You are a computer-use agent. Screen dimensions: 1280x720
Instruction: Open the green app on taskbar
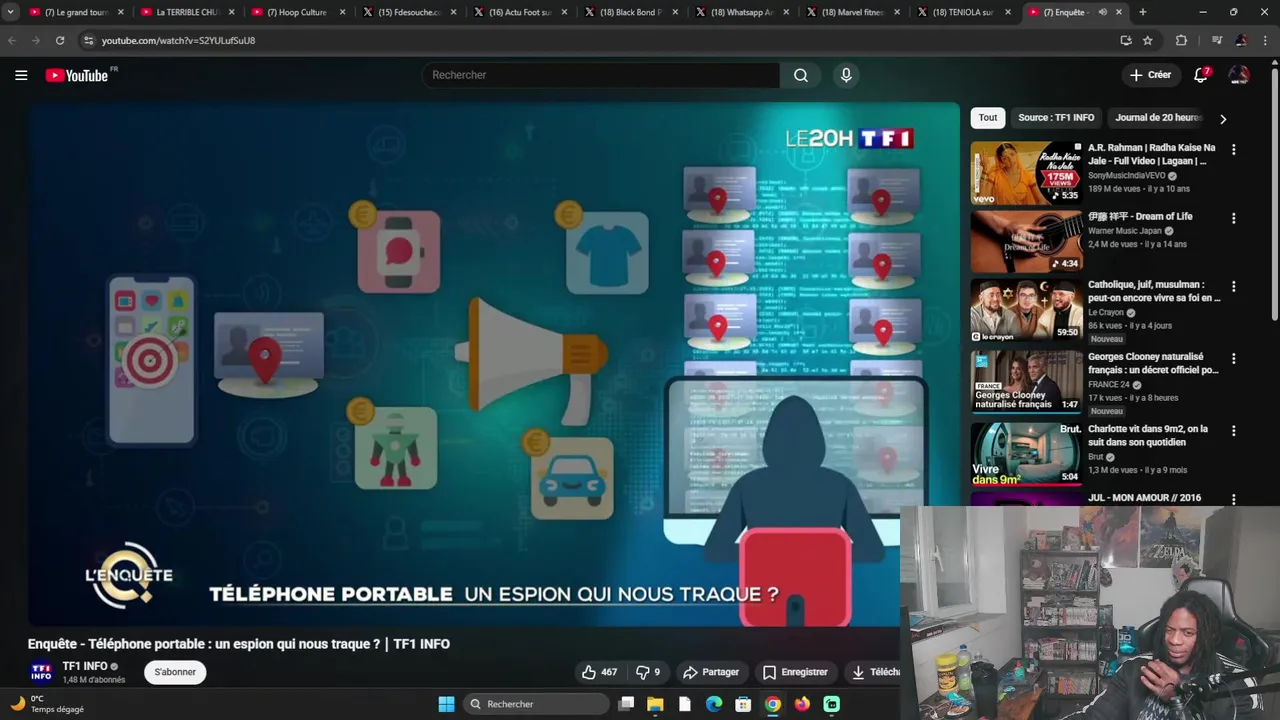click(832, 704)
